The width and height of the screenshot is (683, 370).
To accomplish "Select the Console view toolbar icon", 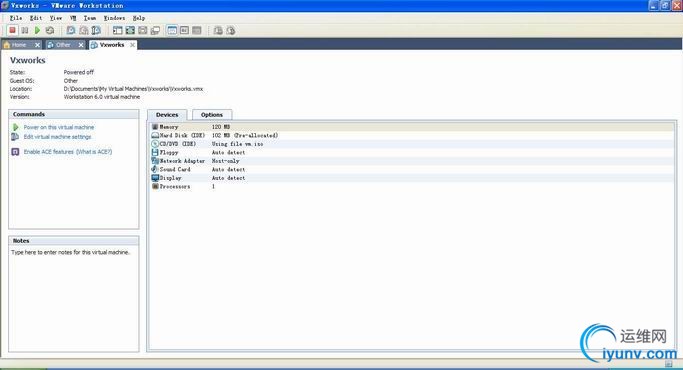I will pos(184,30).
